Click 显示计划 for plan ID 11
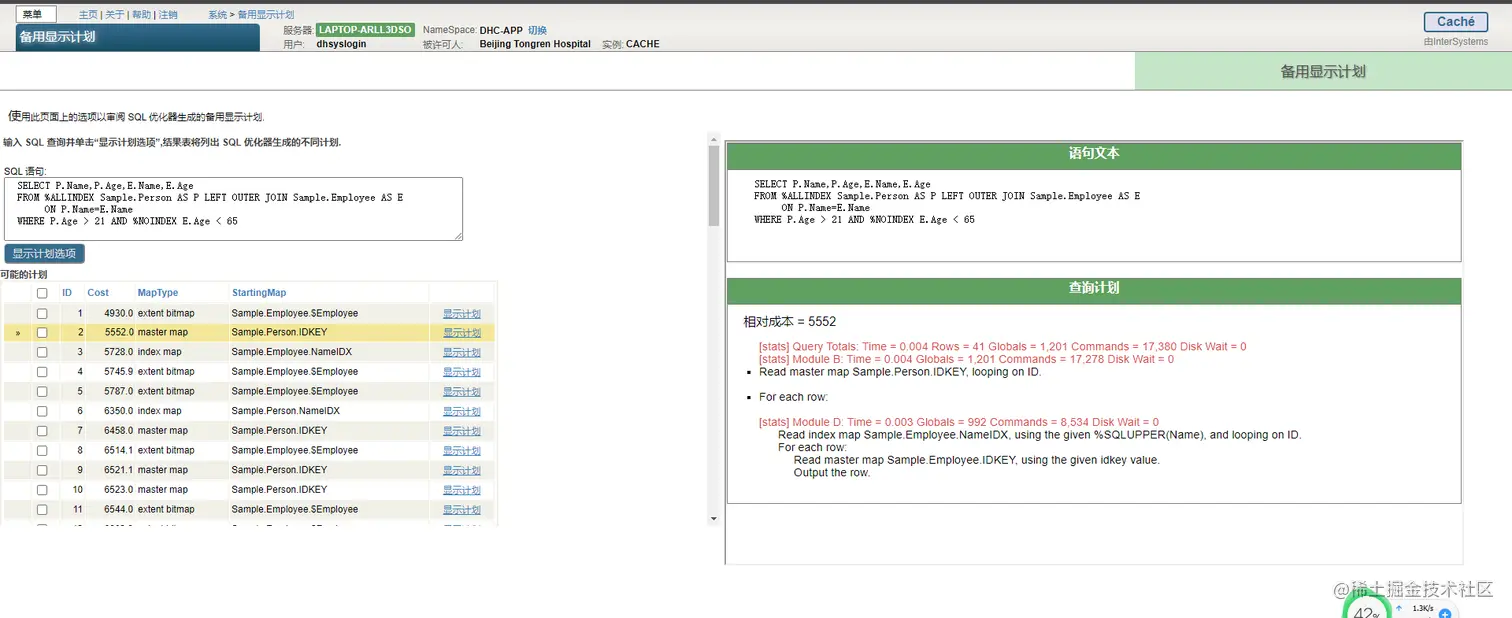The image size is (1512, 618). pyautogui.click(x=462, y=509)
